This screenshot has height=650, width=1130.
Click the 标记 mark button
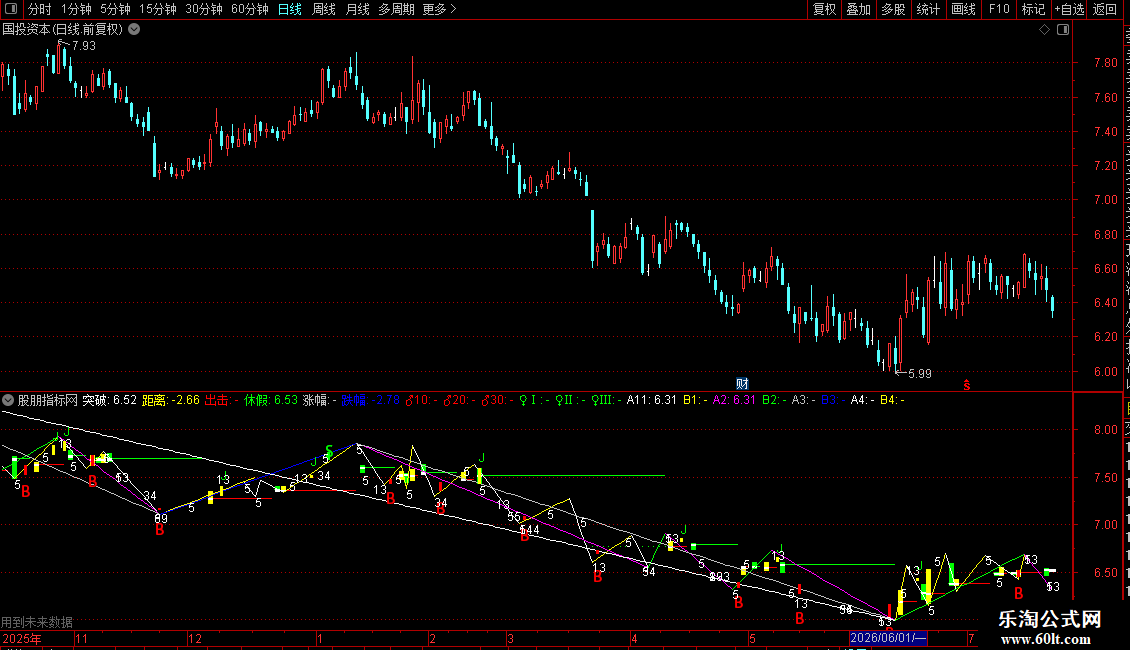(1033, 9)
